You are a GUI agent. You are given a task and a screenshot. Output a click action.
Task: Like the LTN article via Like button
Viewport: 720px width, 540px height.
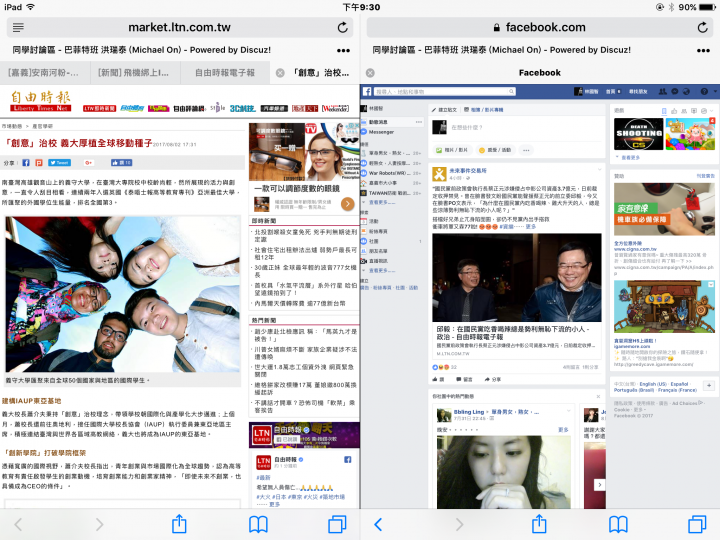(x=121, y=163)
